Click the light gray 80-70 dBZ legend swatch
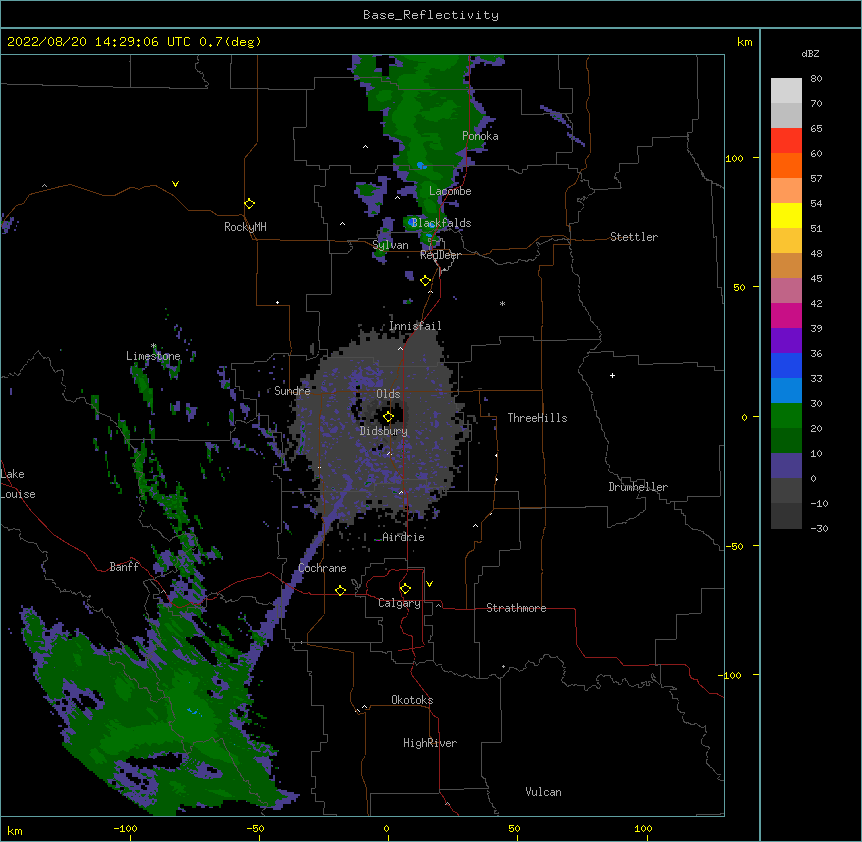 (x=786, y=91)
